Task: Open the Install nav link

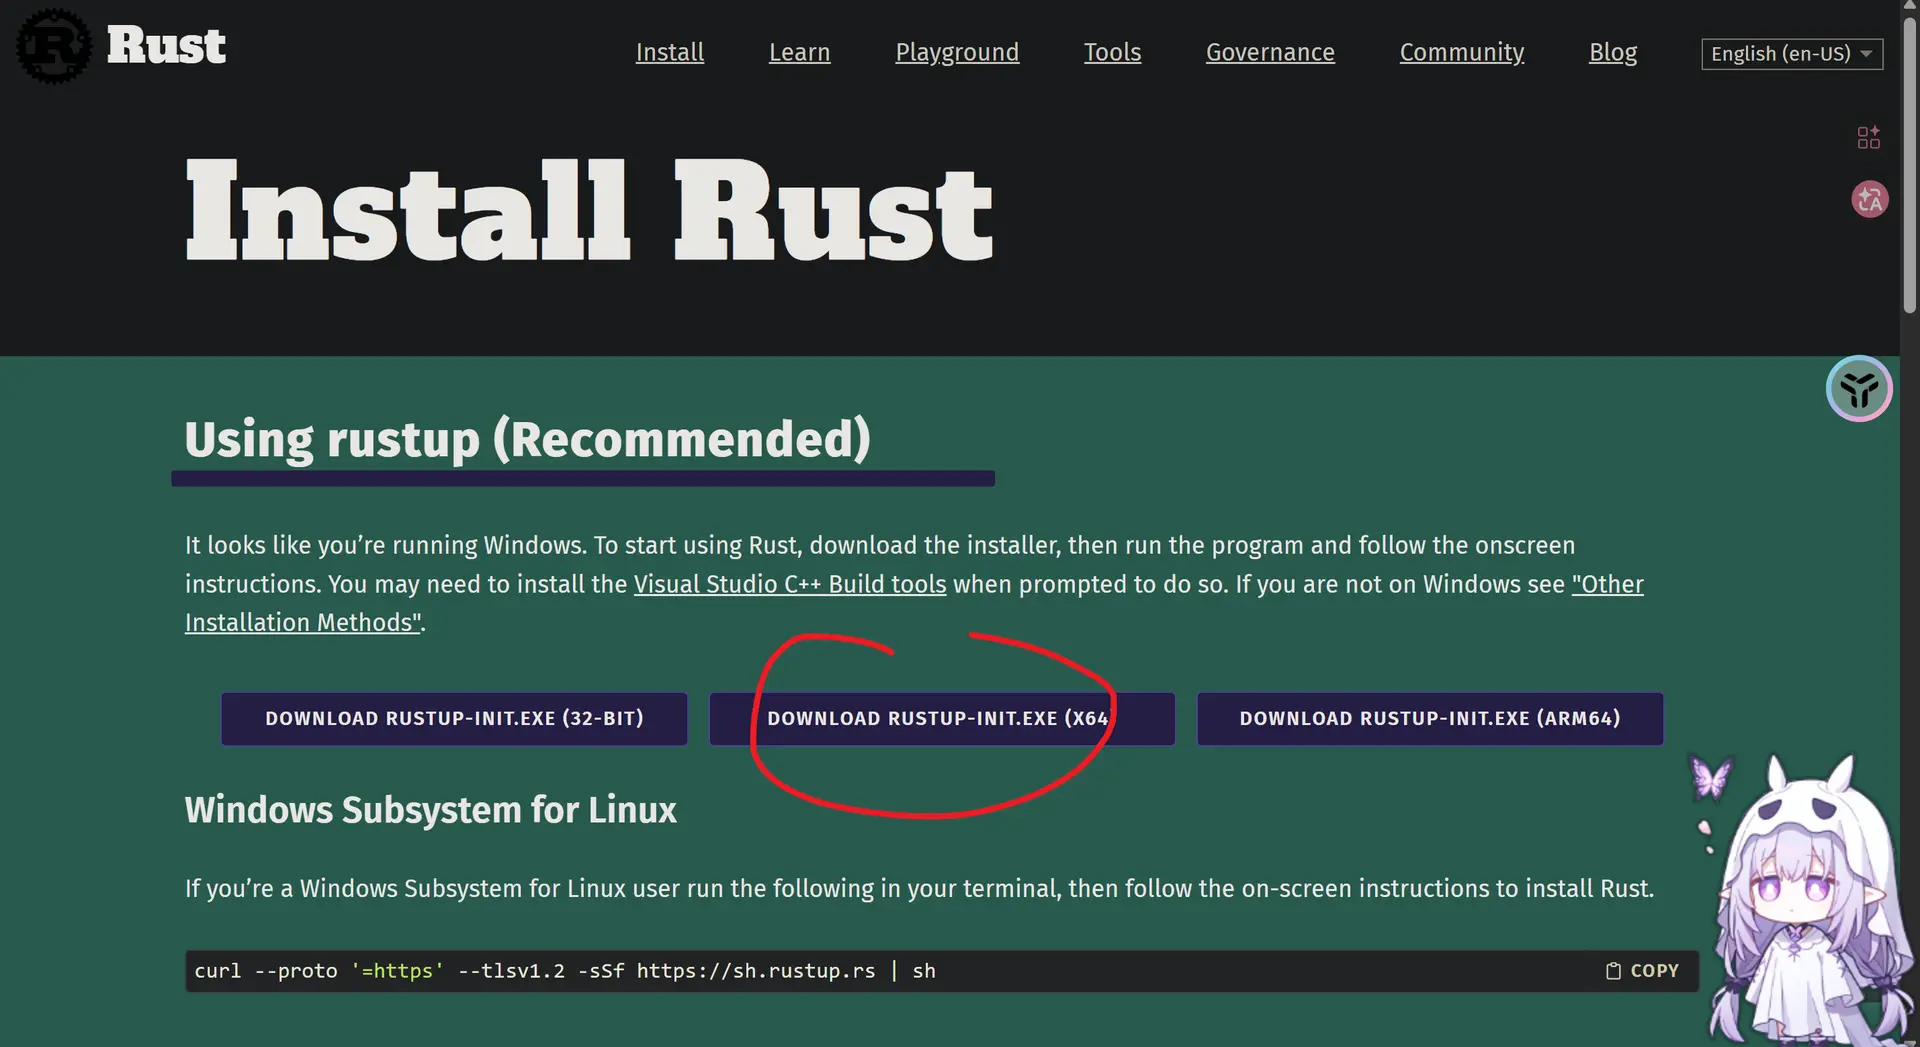Action: pos(670,52)
